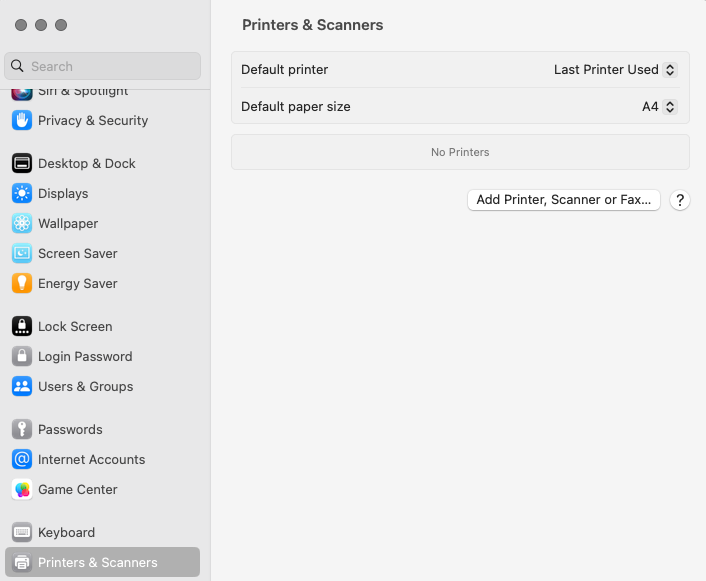Open the Displays sun icon
Viewport: 706px width, 581px height.
[x=22, y=193]
